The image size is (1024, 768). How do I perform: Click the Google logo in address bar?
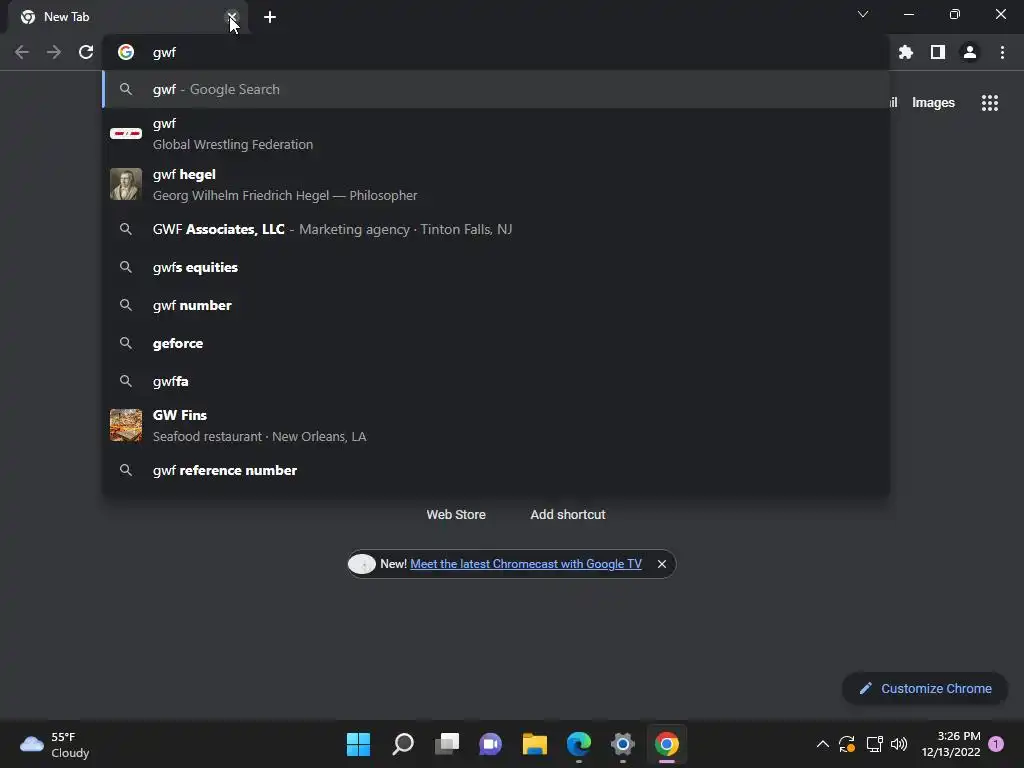tap(126, 52)
